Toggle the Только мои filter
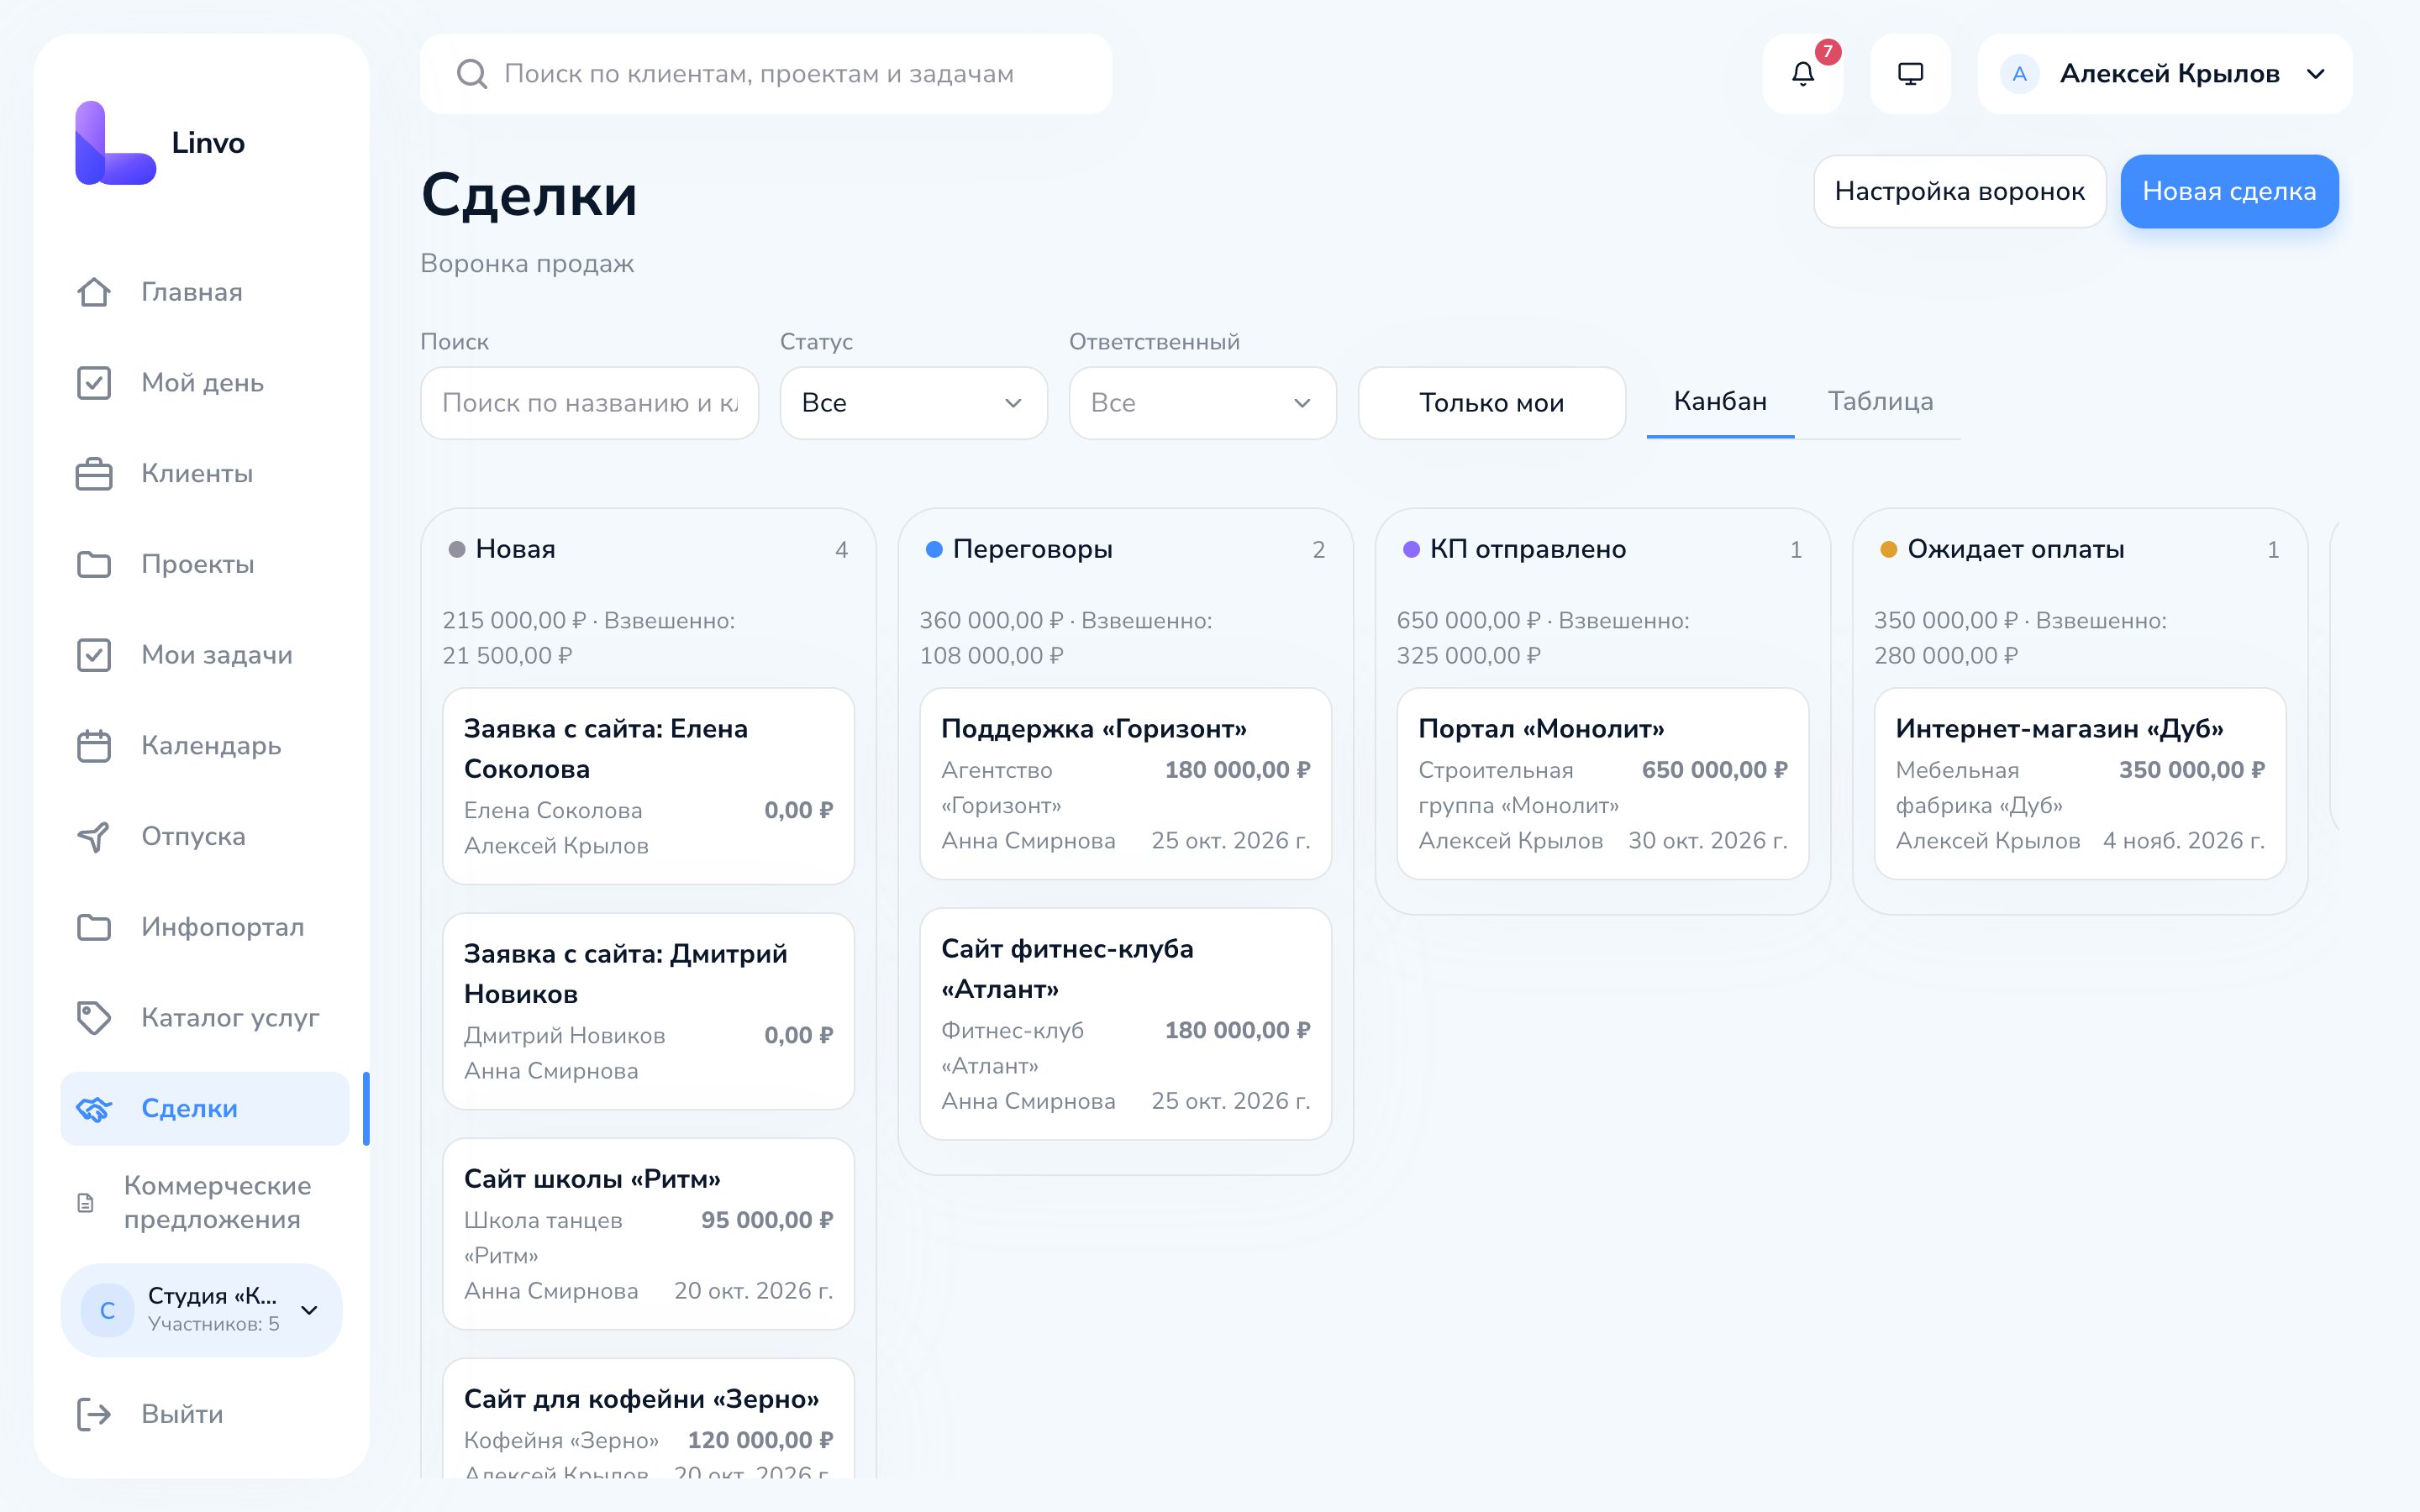 1491,403
